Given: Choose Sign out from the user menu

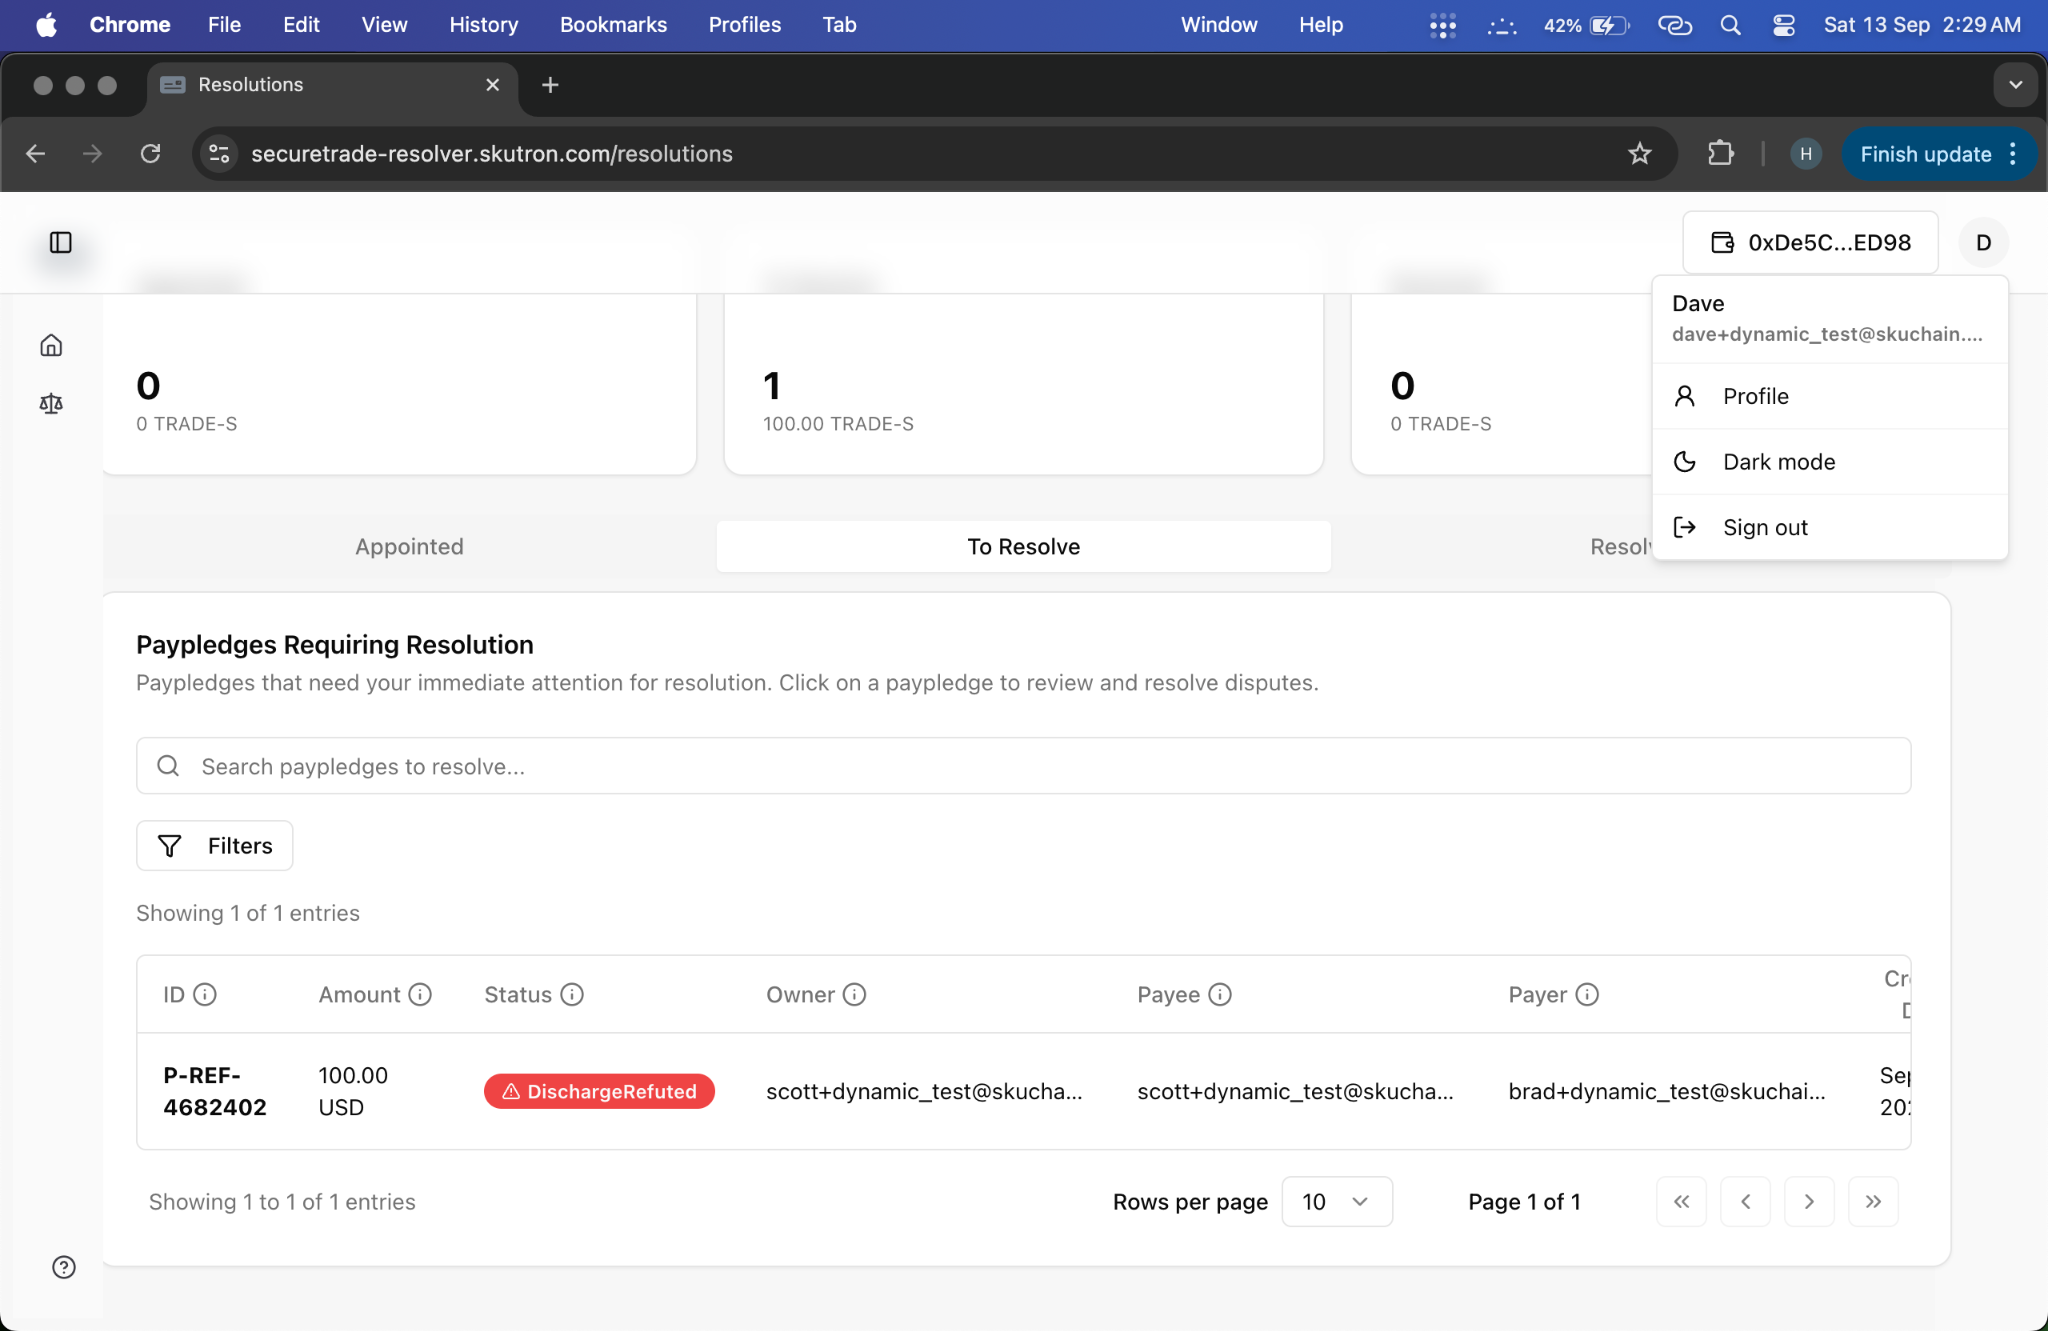Looking at the screenshot, I should tap(1830, 527).
